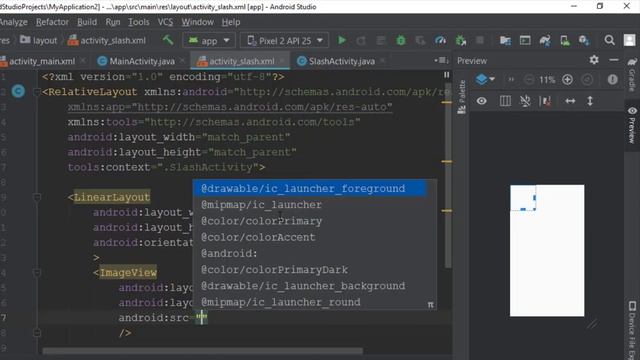
Task: Open the Palette side panel
Action: pyautogui.click(x=462, y=97)
